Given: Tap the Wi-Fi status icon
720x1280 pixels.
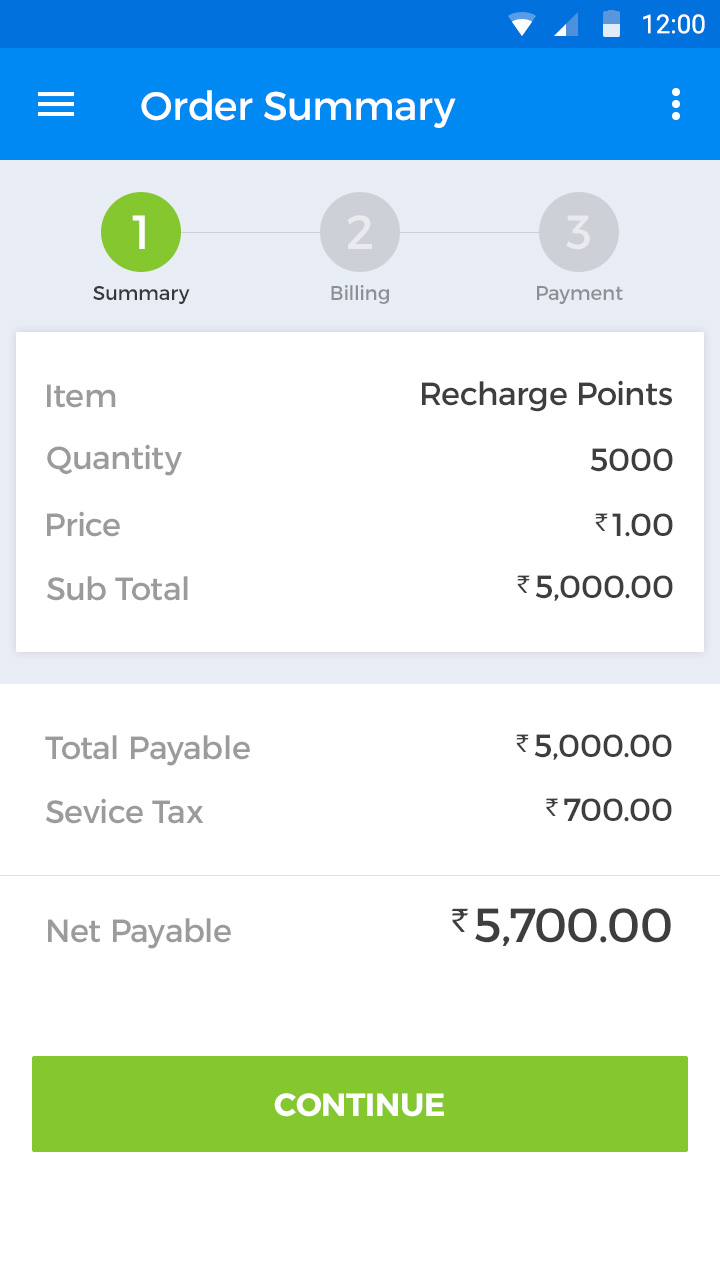Looking at the screenshot, I should (522, 24).
